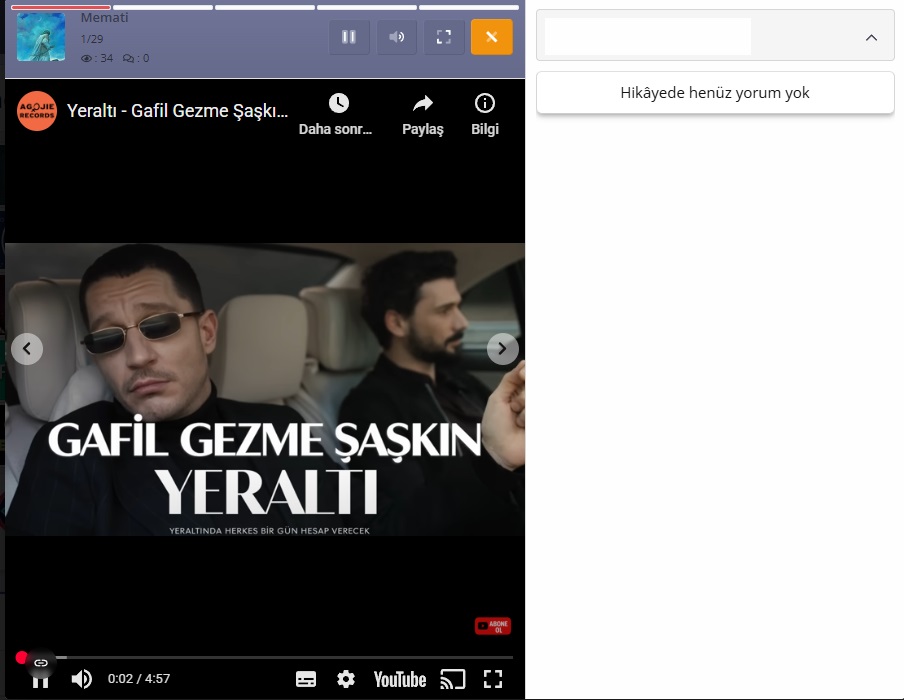Go to the previous story
This screenshot has width=904, height=700.
[27, 349]
